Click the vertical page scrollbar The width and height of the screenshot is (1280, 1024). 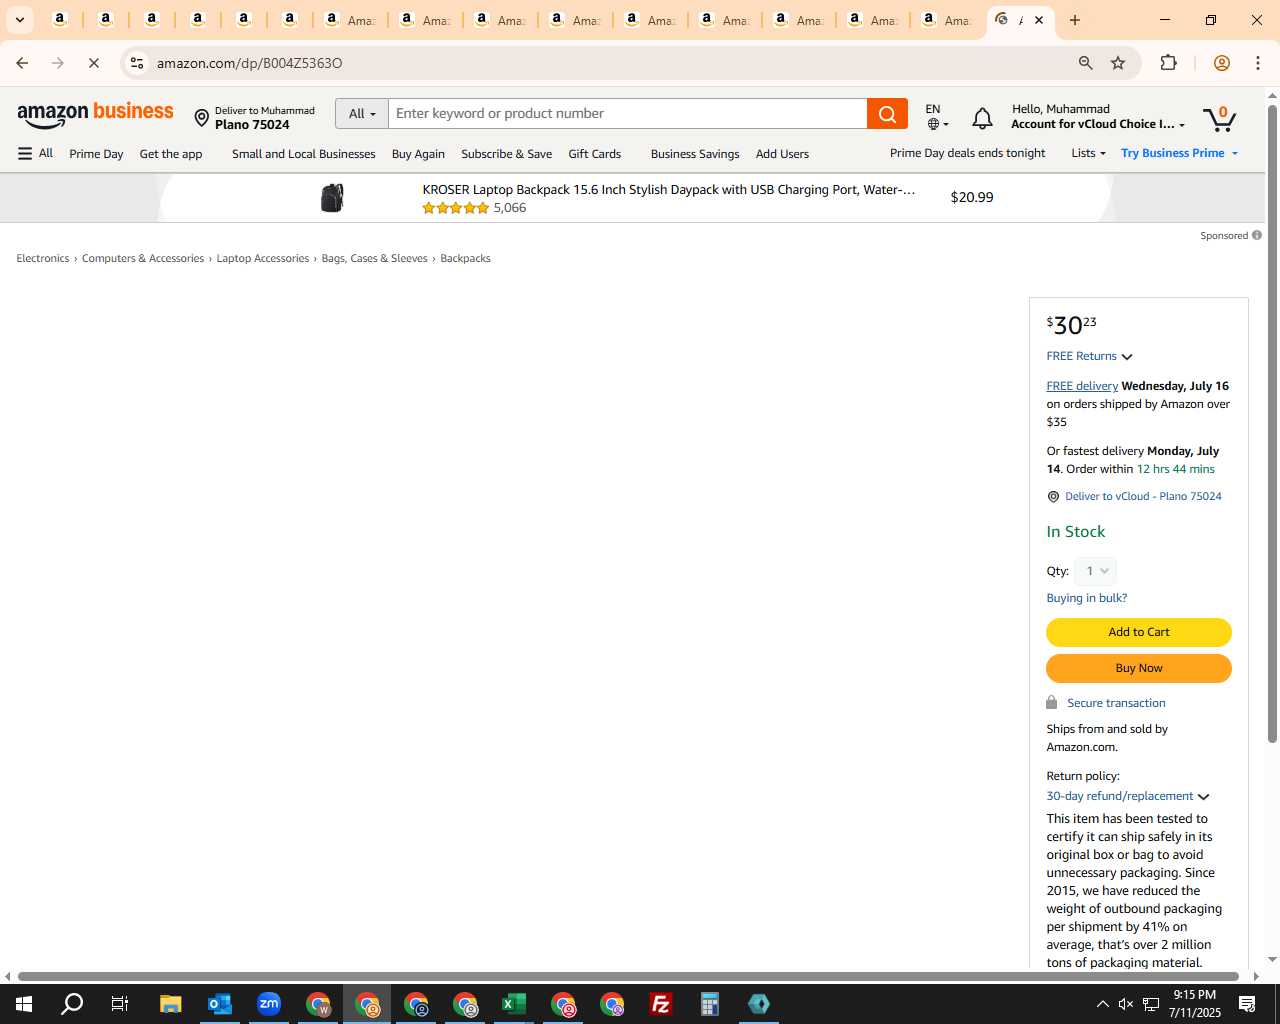pyautogui.click(x=1272, y=422)
